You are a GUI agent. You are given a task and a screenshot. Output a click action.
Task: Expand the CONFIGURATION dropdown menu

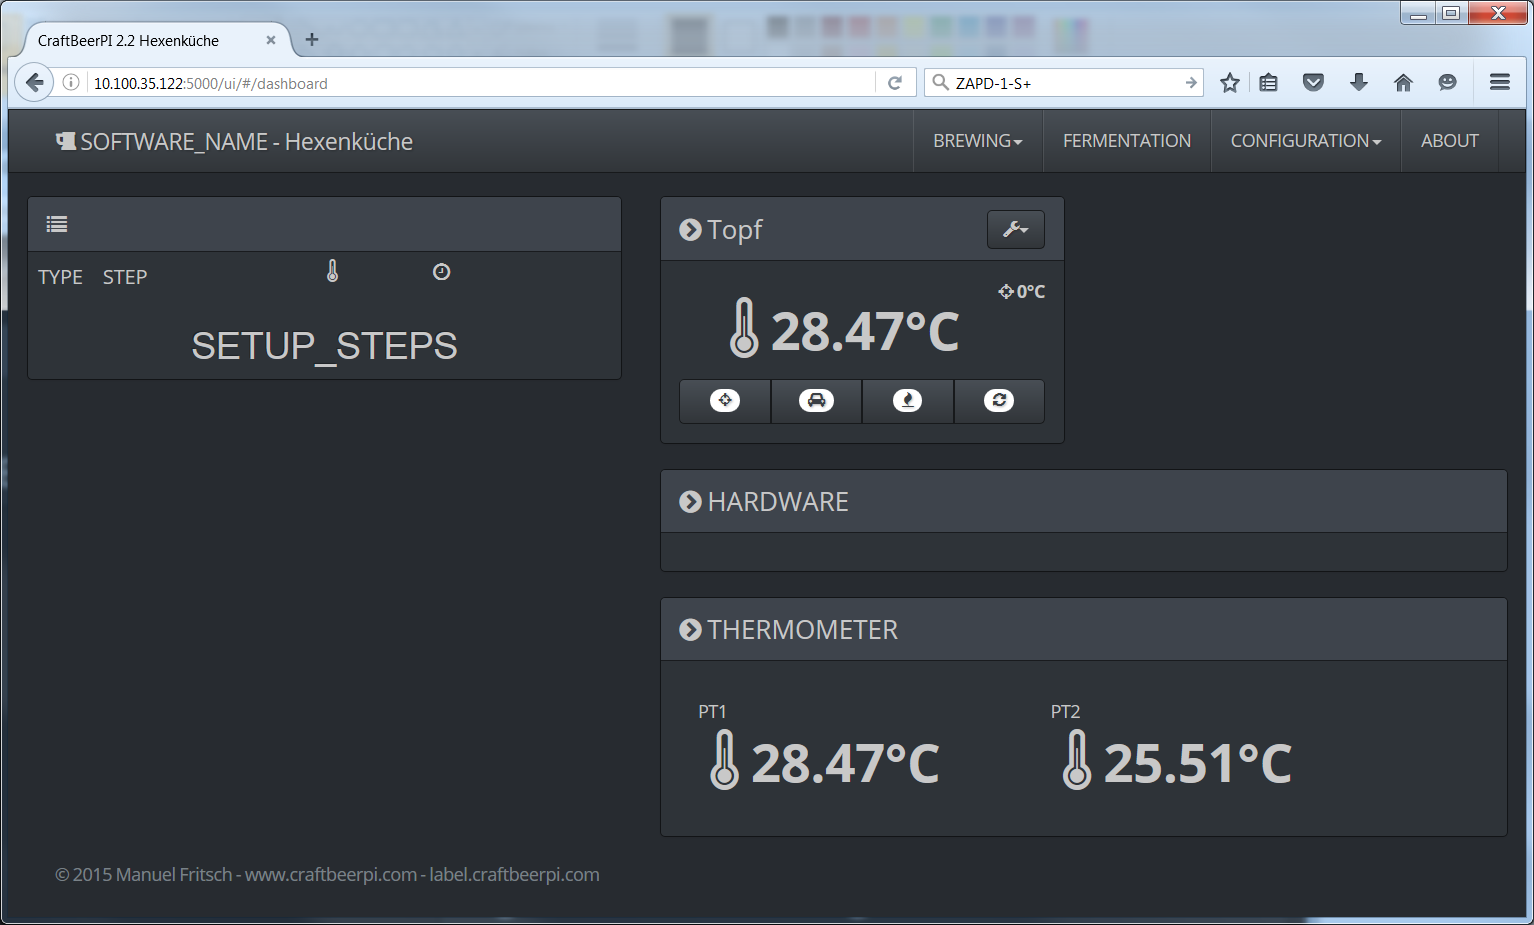click(1305, 141)
